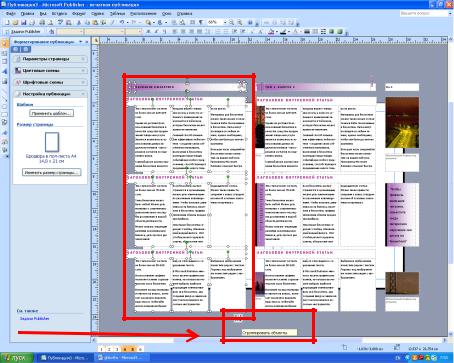Screen dimensions: 454x363
Task: Open the Таблица menu
Action: pyautogui.click(x=117, y=14)
